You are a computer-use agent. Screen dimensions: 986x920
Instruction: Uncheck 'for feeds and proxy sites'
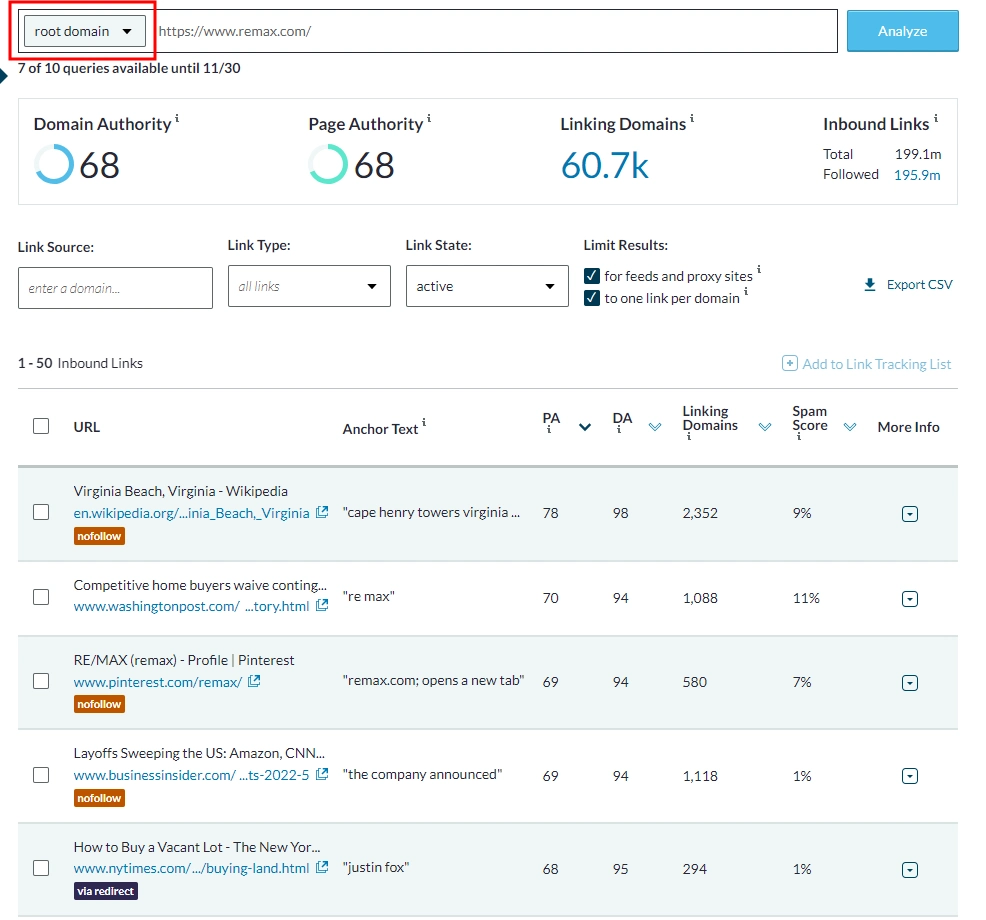[x=592, y=275]
